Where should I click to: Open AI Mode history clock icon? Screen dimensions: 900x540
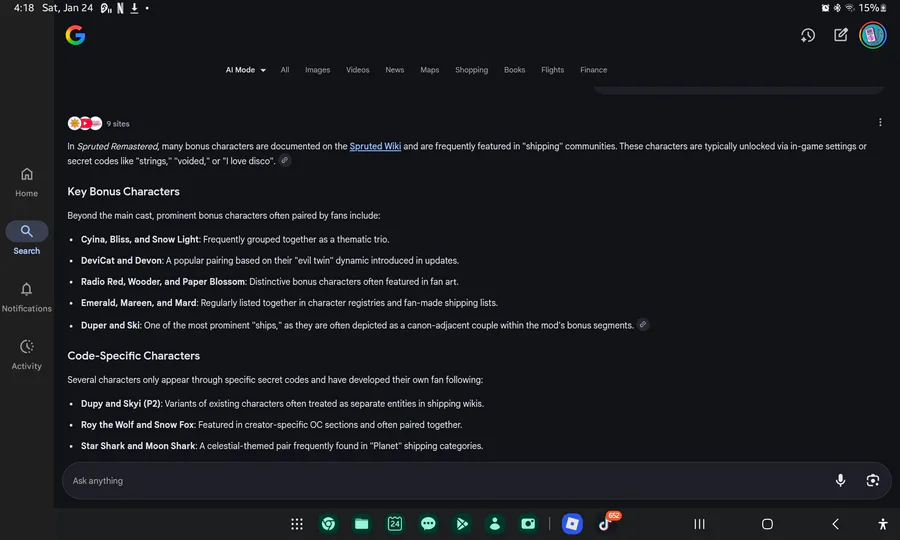pos(808,36)
